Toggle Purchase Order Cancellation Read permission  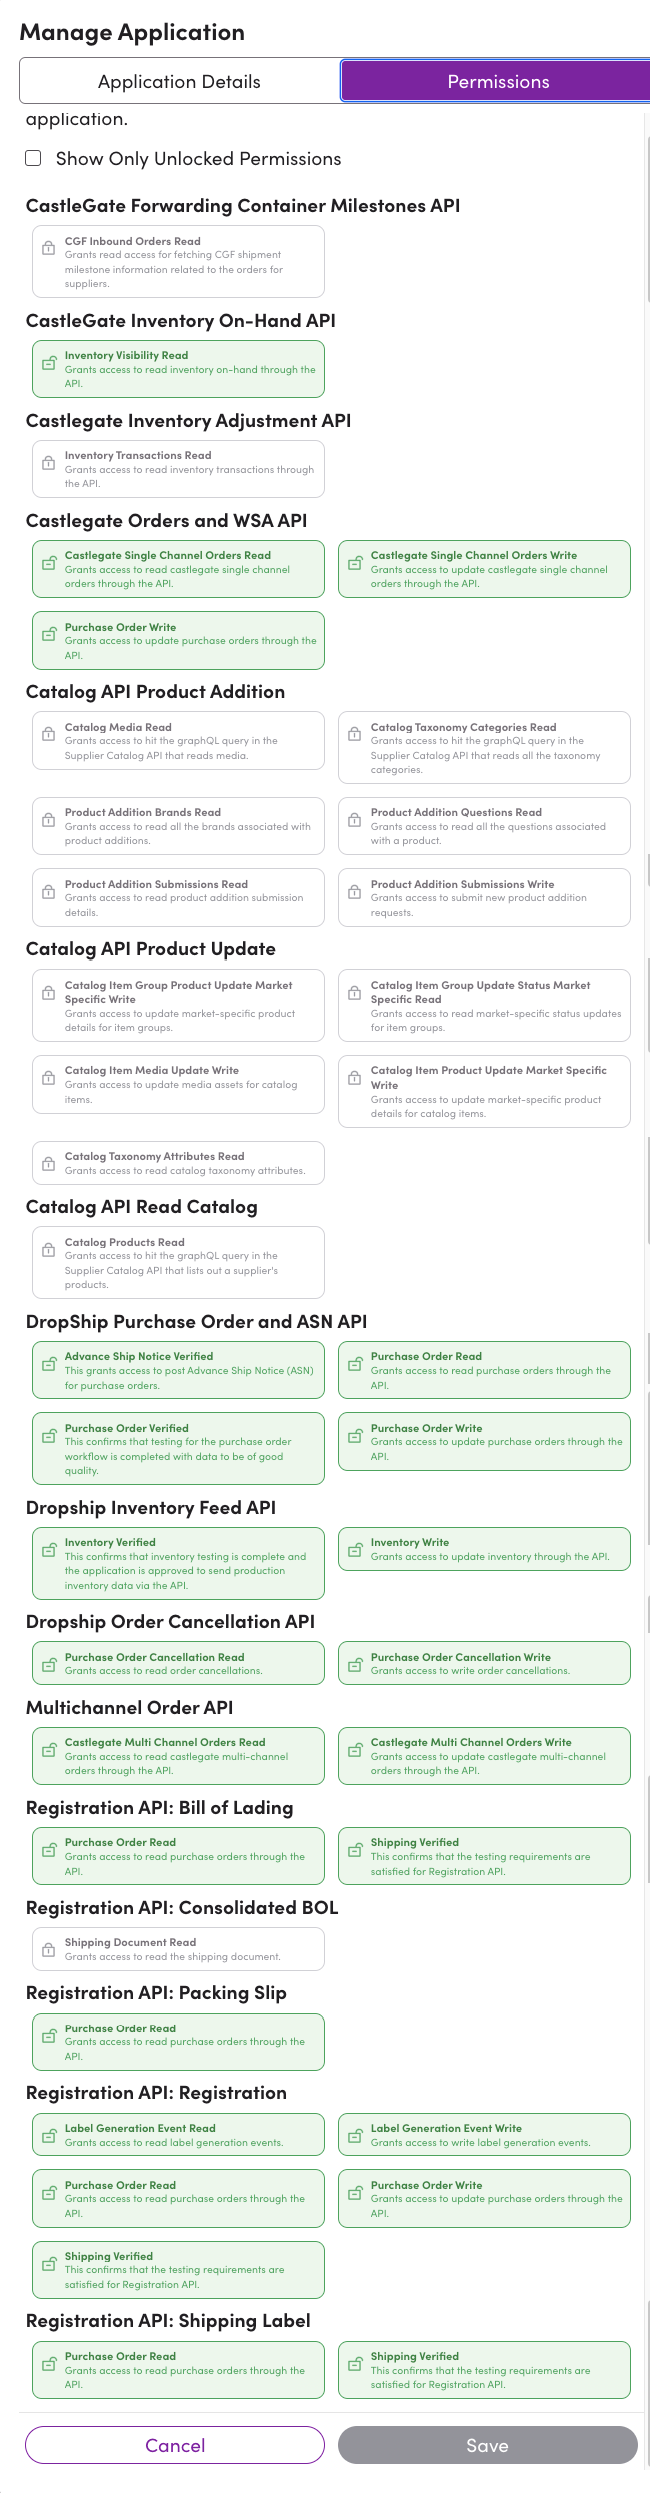coord(178,1663)
